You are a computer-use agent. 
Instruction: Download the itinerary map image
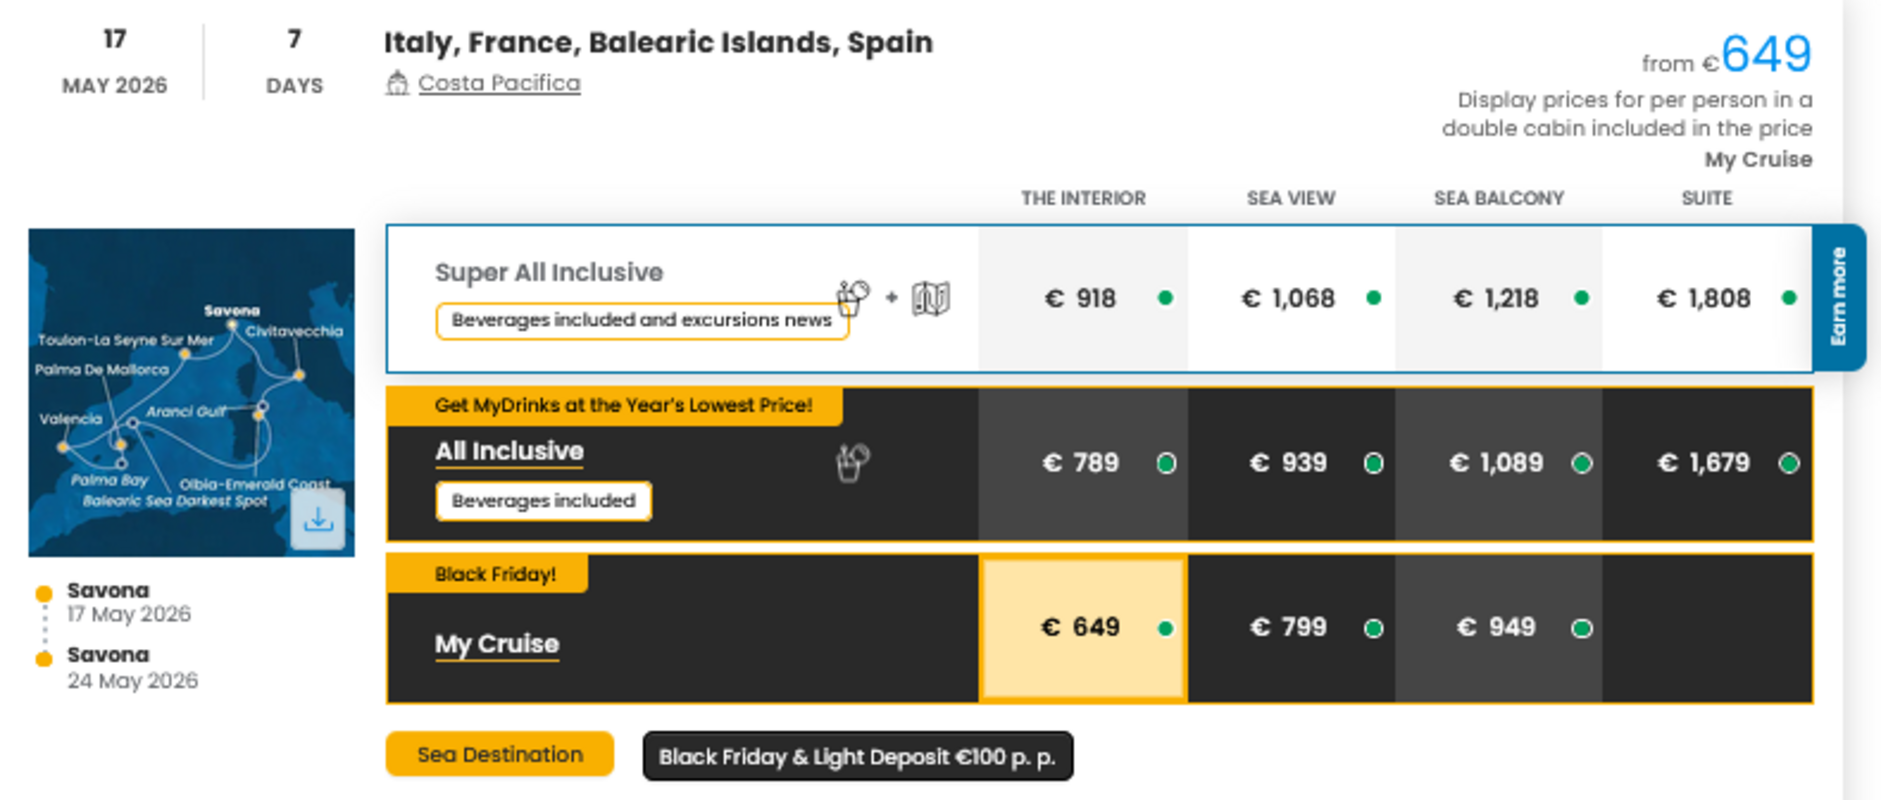click(x=318, y=519)
